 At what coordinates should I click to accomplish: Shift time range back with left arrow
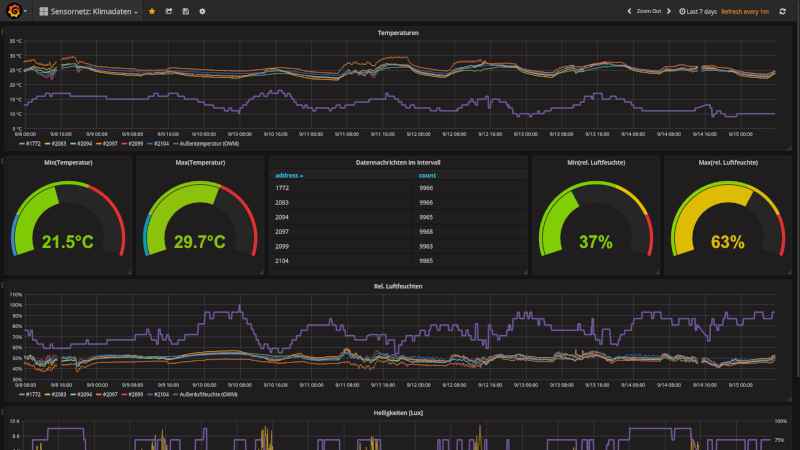click(x=629, y=11)
